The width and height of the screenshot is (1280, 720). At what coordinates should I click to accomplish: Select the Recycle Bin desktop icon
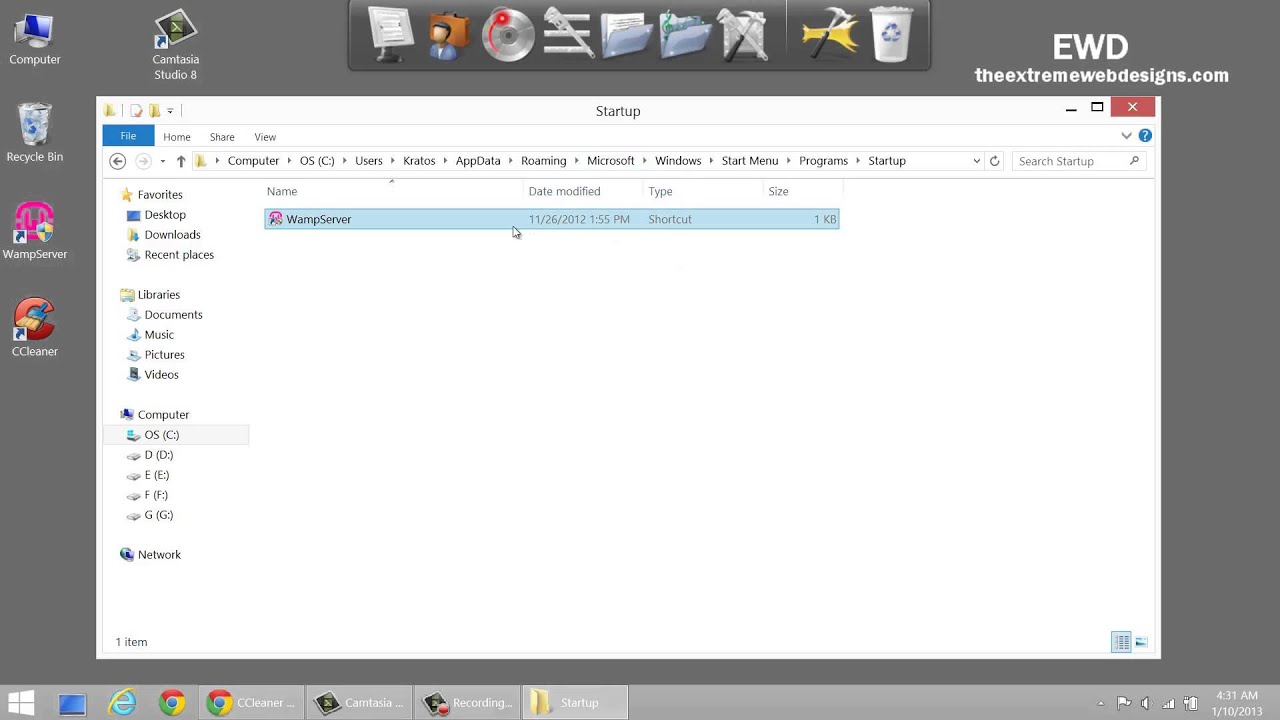(x=35, y=132)
